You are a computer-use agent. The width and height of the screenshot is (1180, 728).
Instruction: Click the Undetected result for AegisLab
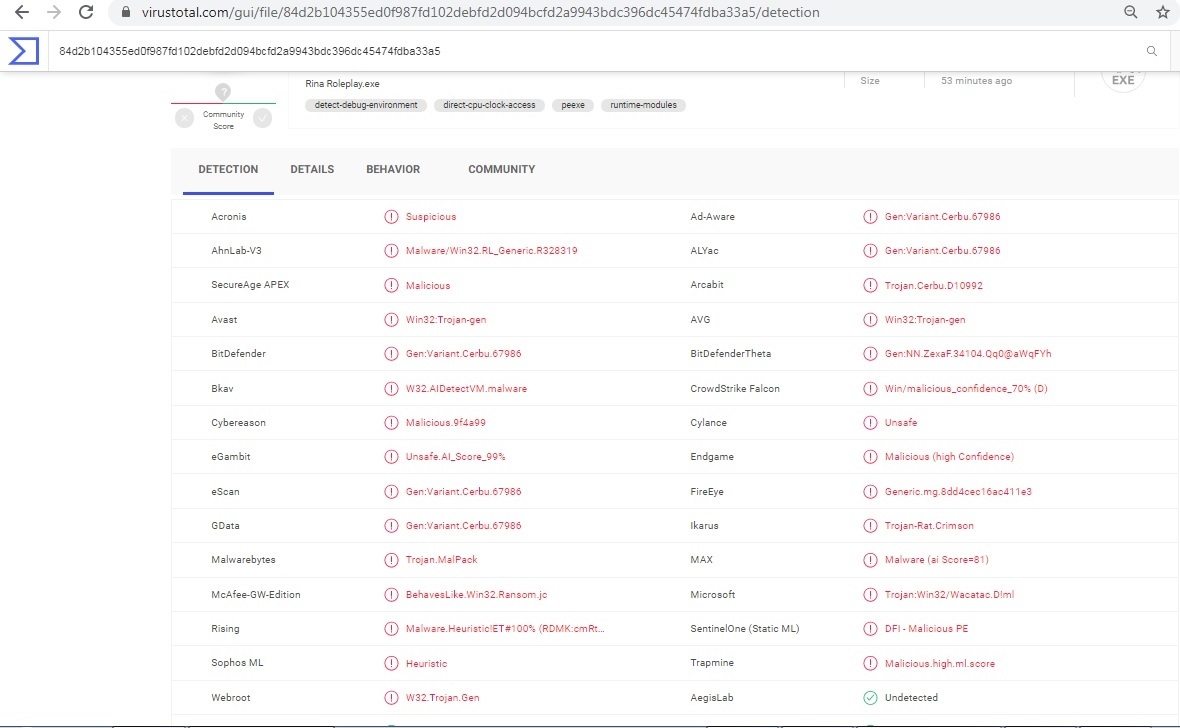[x=911, y=698]
